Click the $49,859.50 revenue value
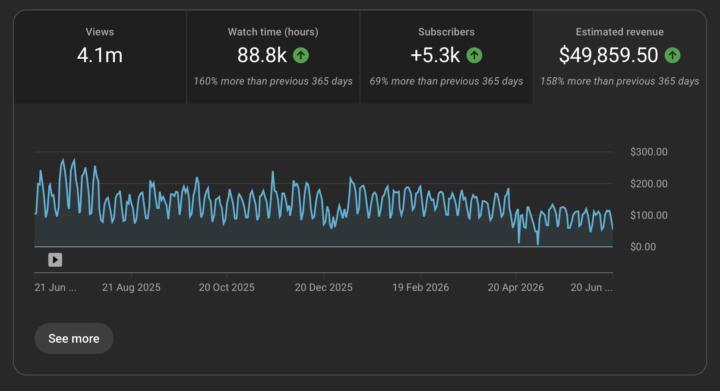Image resolution: width=720 pixels, height=391 pixels. 608,56
